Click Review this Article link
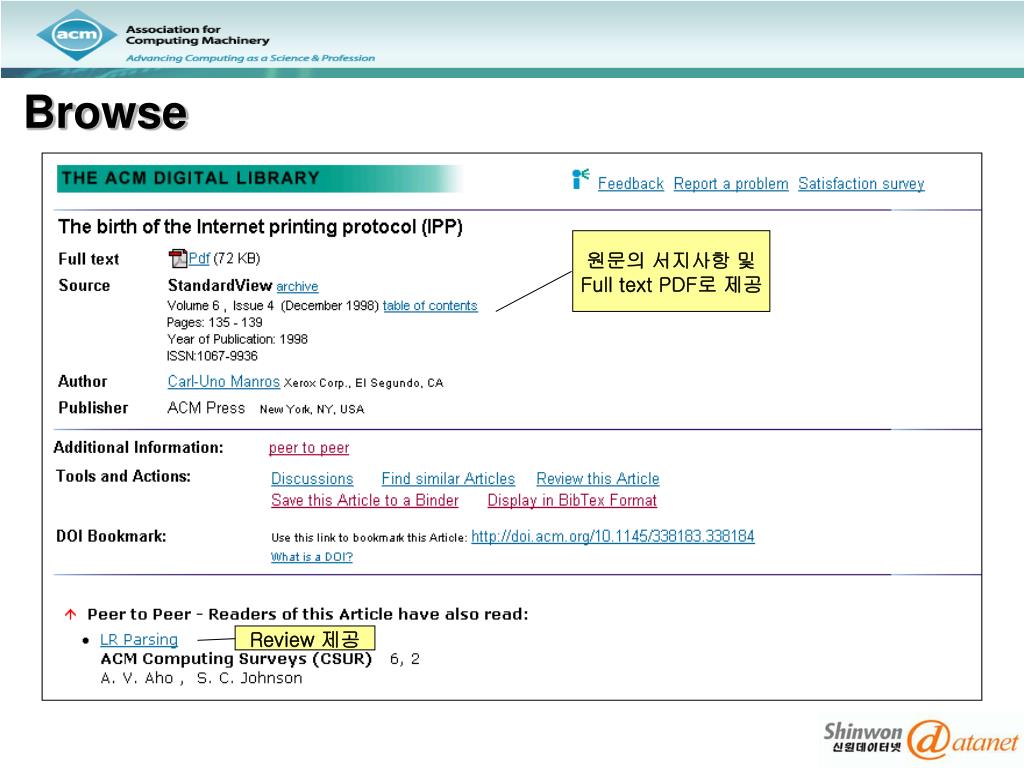The height and width of the screenshot is (768, 1024). point(598,479)
